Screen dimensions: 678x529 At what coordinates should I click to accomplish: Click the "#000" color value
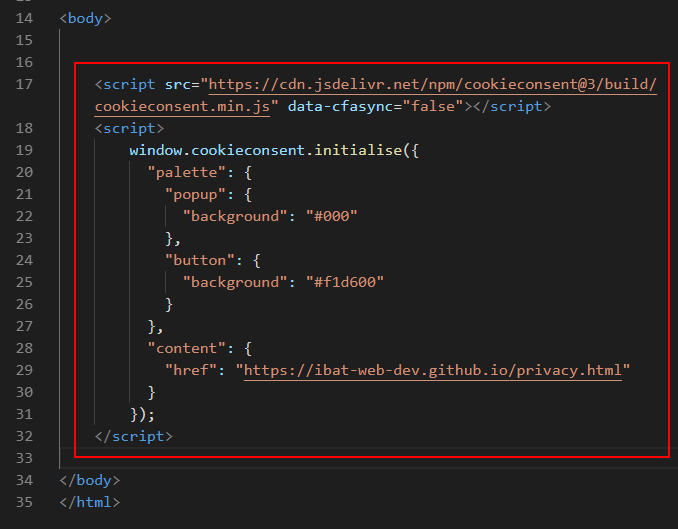332,216
